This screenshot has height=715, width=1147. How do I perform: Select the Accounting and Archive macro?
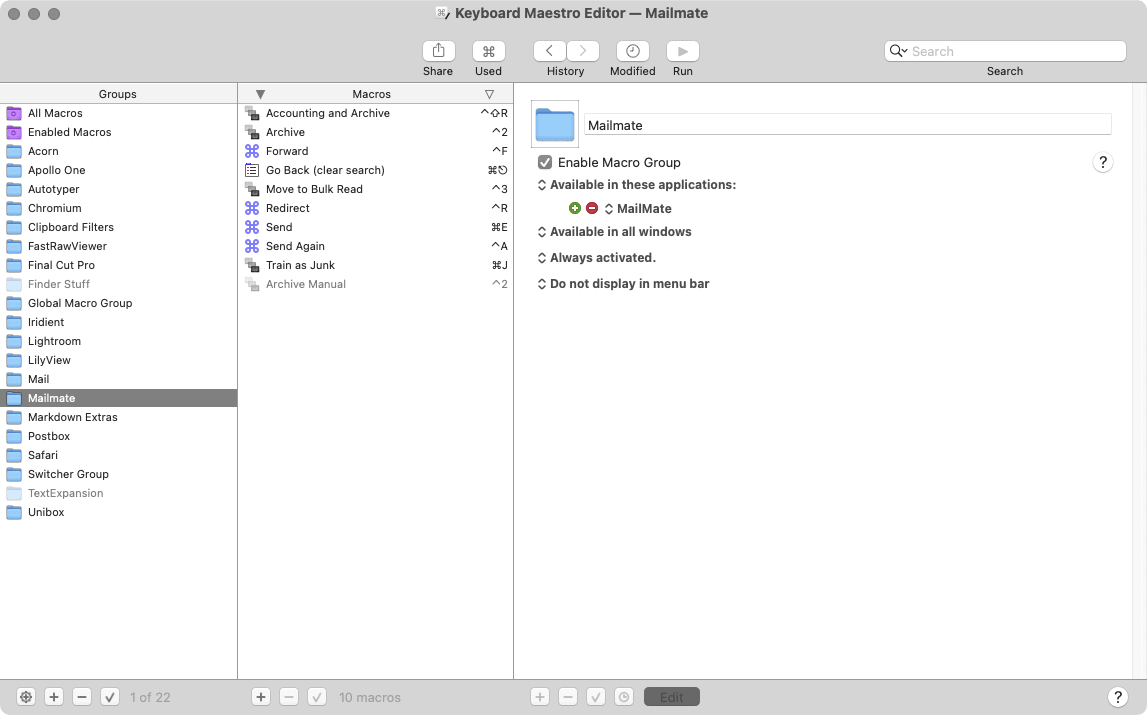point(375,113)
